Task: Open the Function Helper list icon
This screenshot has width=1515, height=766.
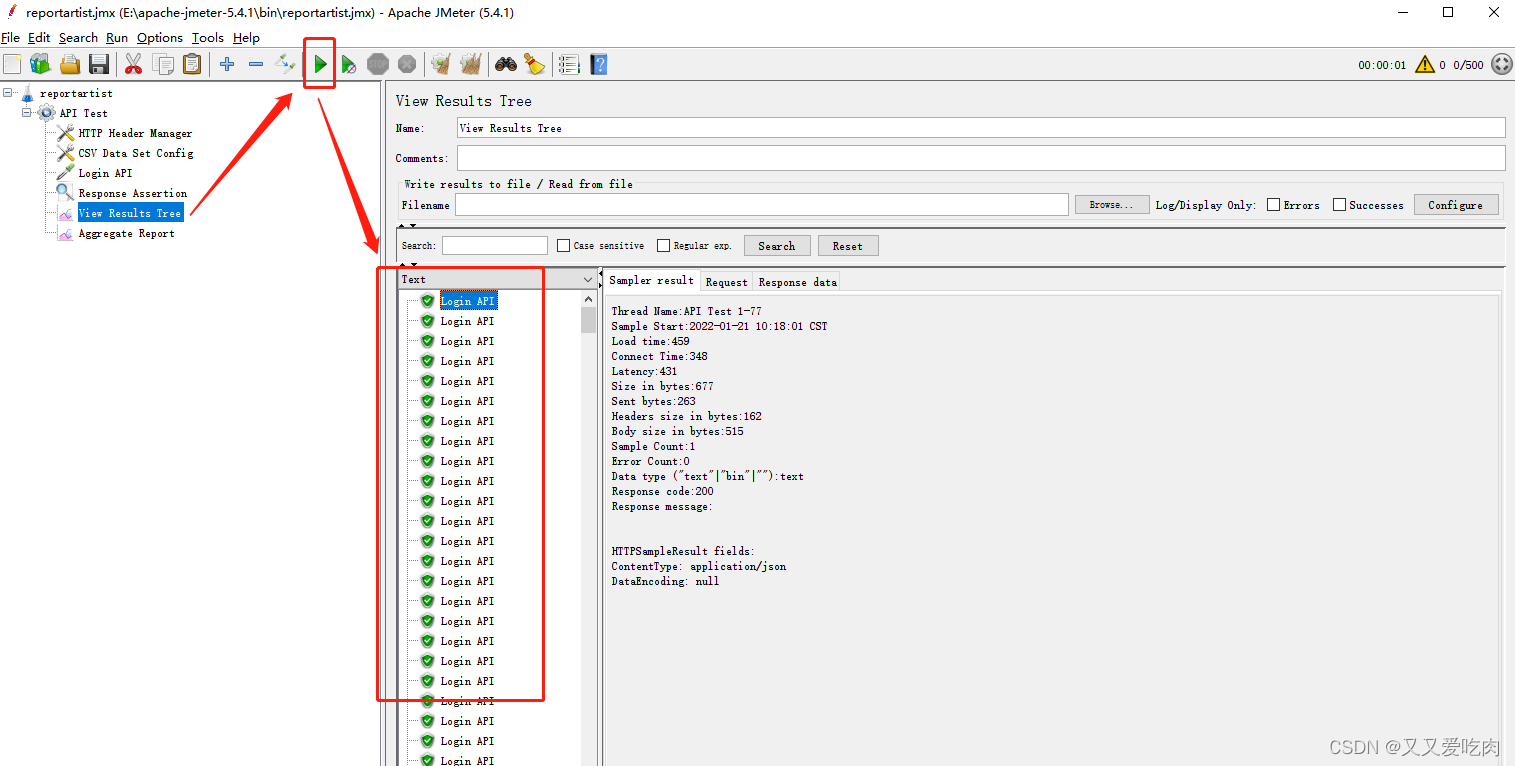Action: [569, 64]
